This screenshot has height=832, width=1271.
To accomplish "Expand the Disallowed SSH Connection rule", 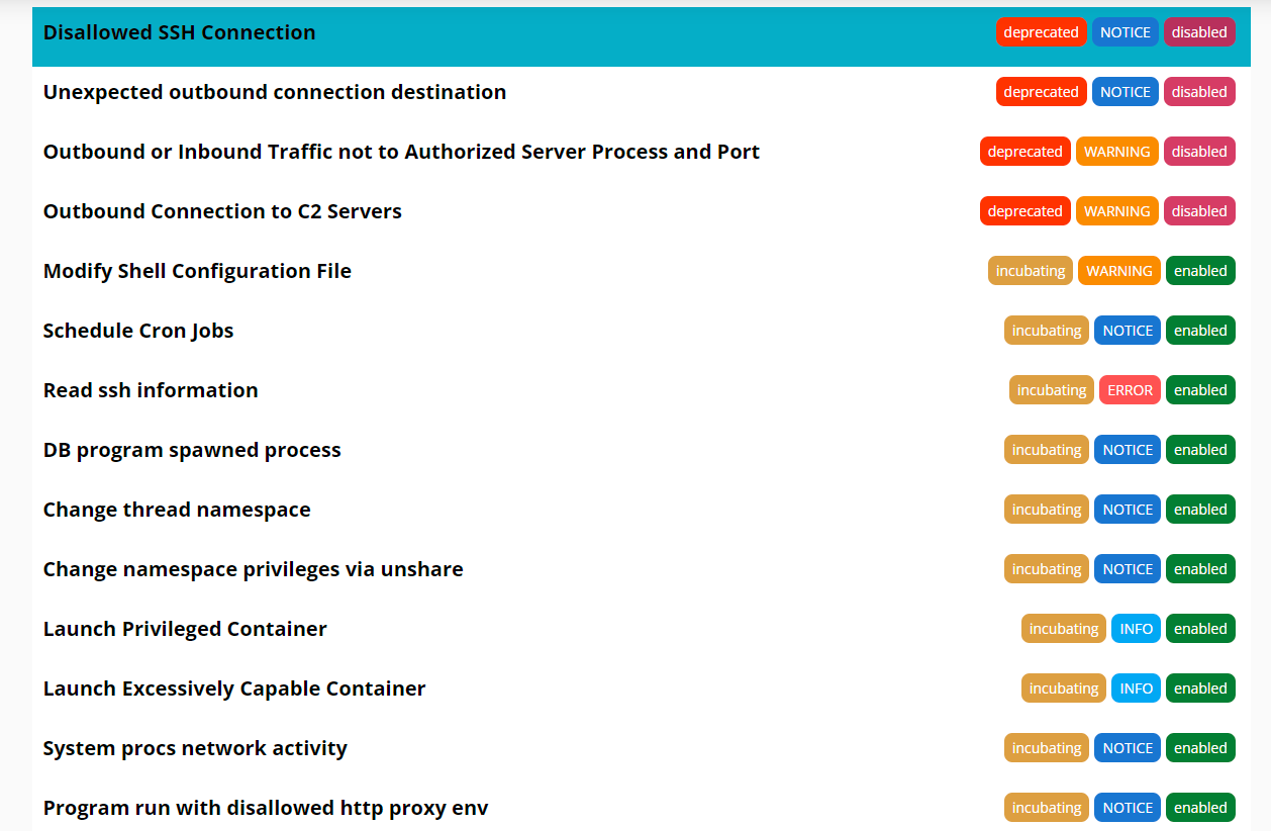I will coord(179,33).
